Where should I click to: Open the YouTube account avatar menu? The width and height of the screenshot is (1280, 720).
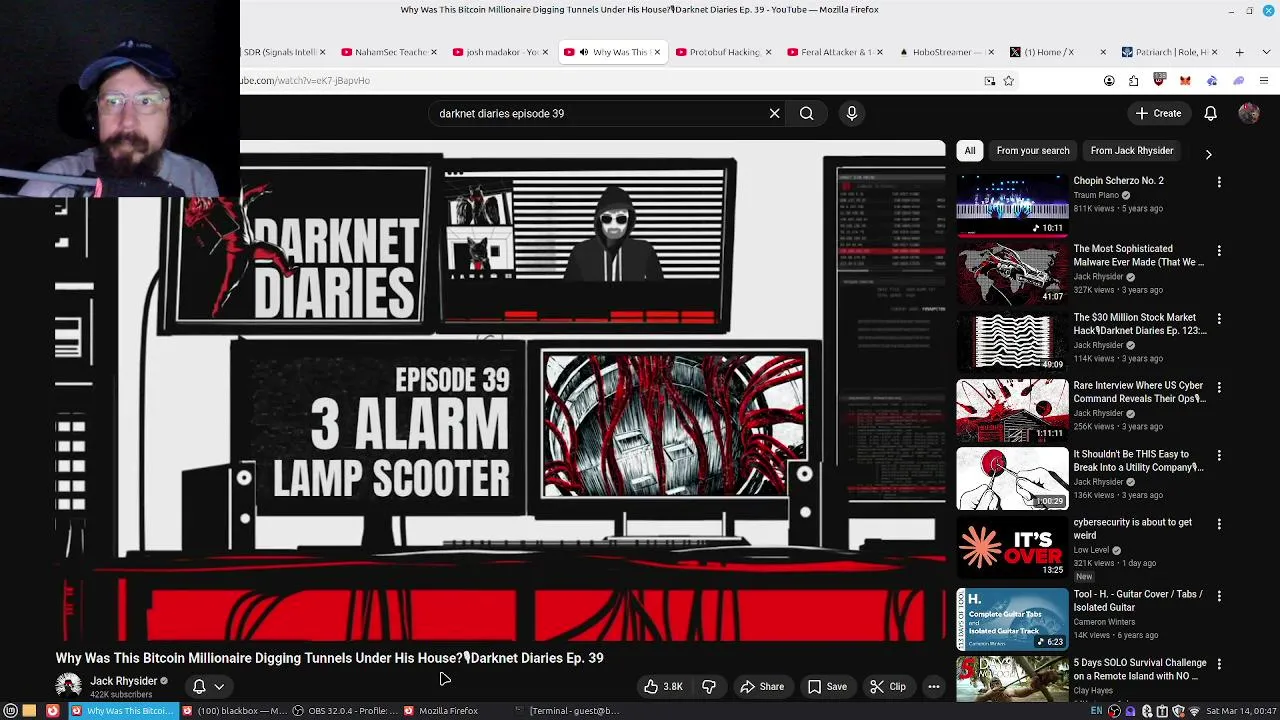(x=1249, y=113)
